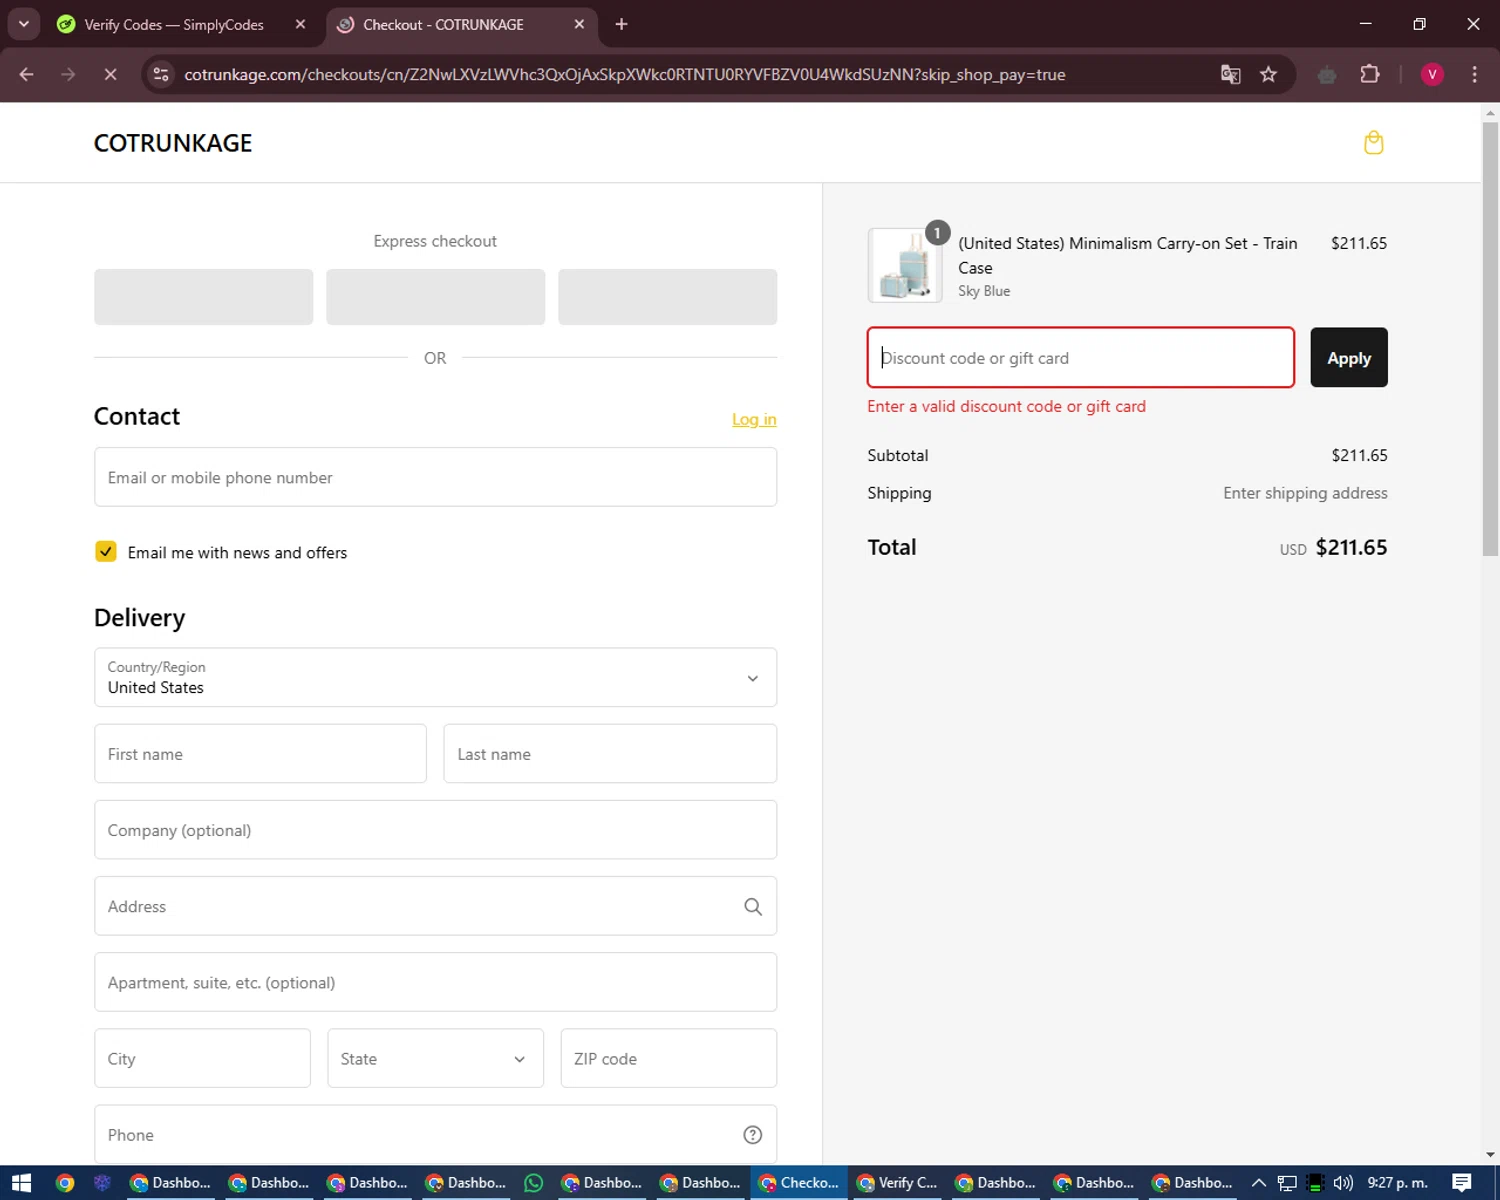Click the Subtotal label
This screenshot has height=1200, width=1500.
click(898, 455)
